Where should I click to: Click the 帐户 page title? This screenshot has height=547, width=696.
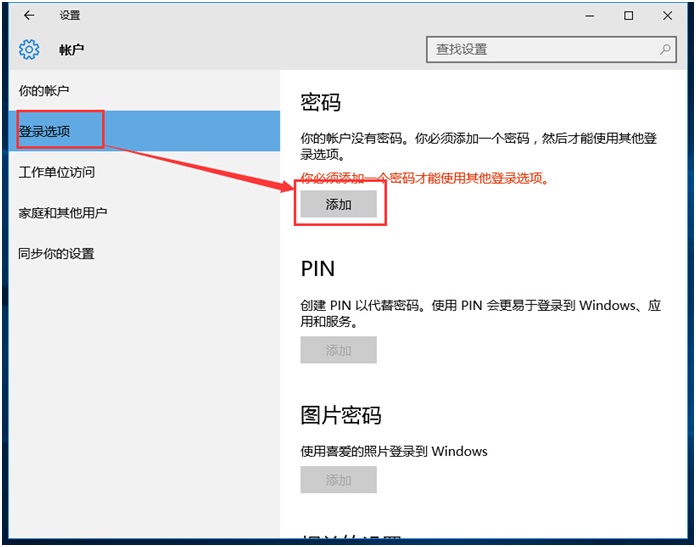(72, 49)
